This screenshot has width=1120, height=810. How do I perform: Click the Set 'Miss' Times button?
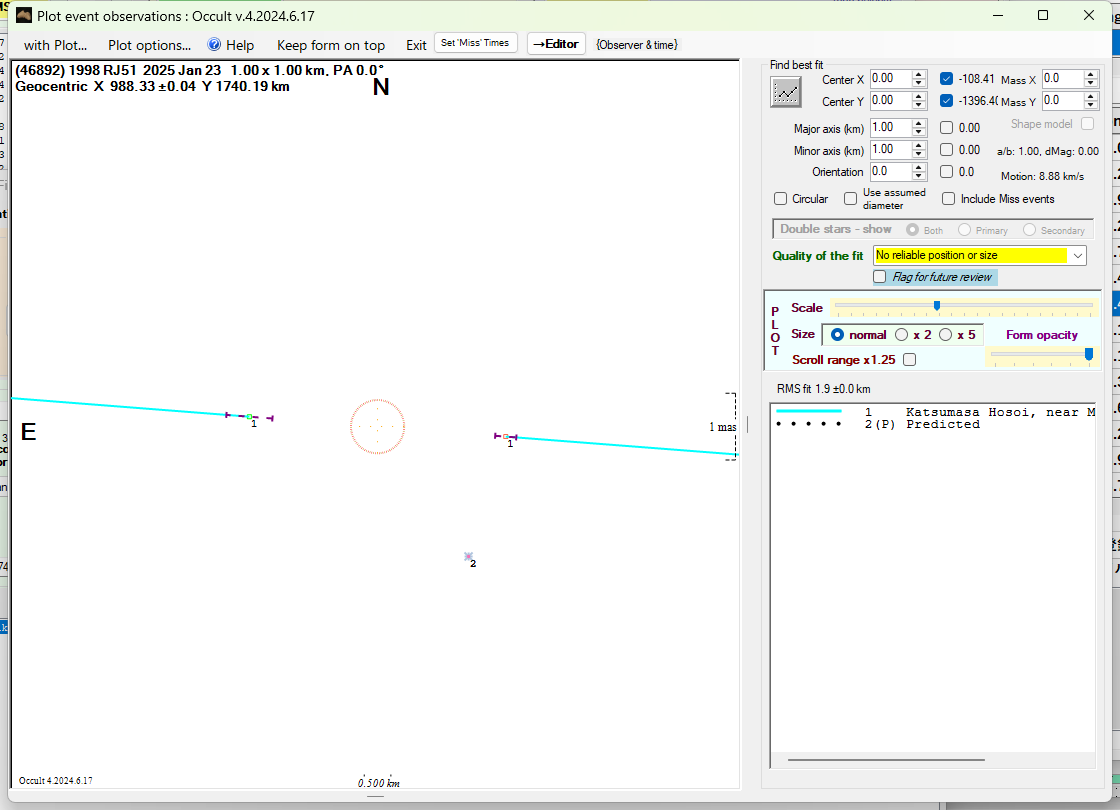(476, 43)
